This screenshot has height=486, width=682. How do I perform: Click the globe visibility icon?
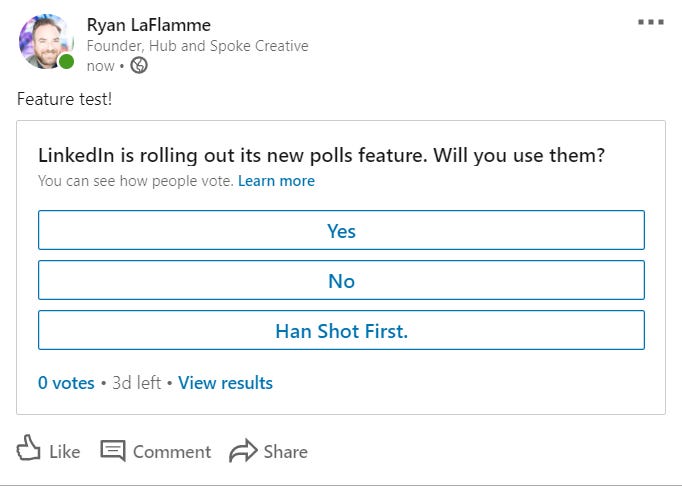(x=139, y=66)
